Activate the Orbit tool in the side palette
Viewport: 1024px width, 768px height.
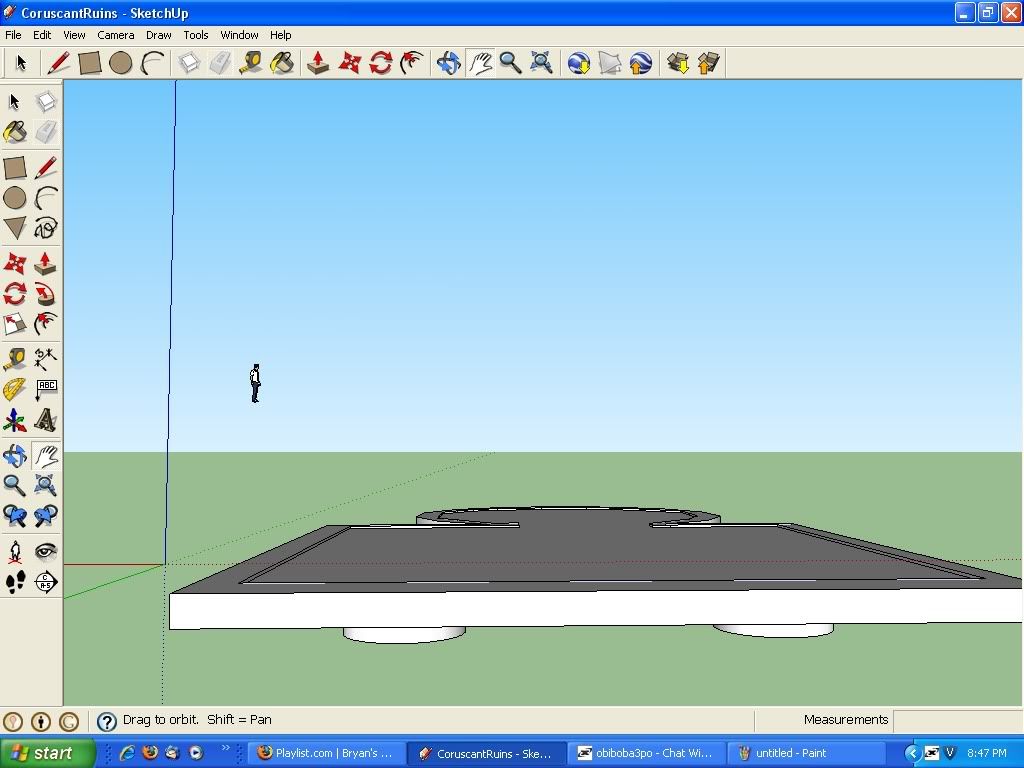pos(15,456)
